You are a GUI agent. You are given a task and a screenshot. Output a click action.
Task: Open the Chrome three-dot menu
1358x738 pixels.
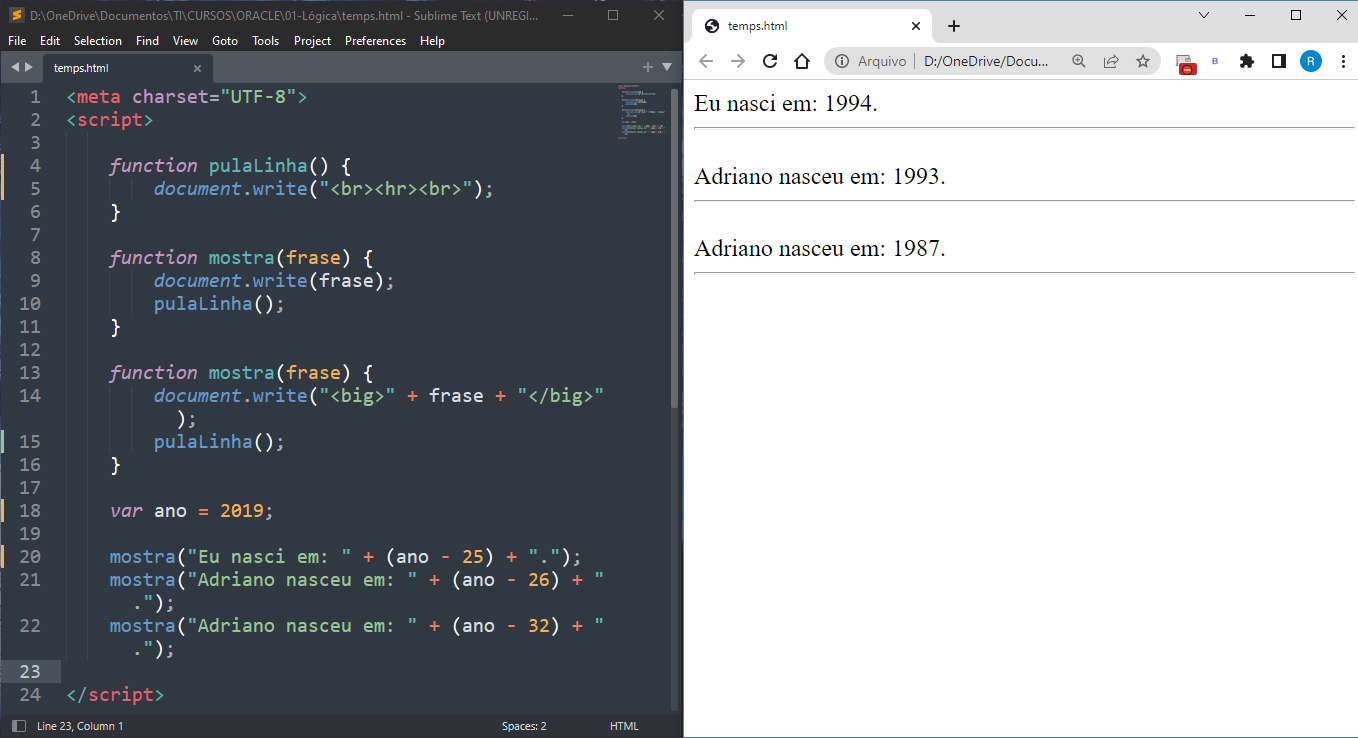click(1341, 61)
